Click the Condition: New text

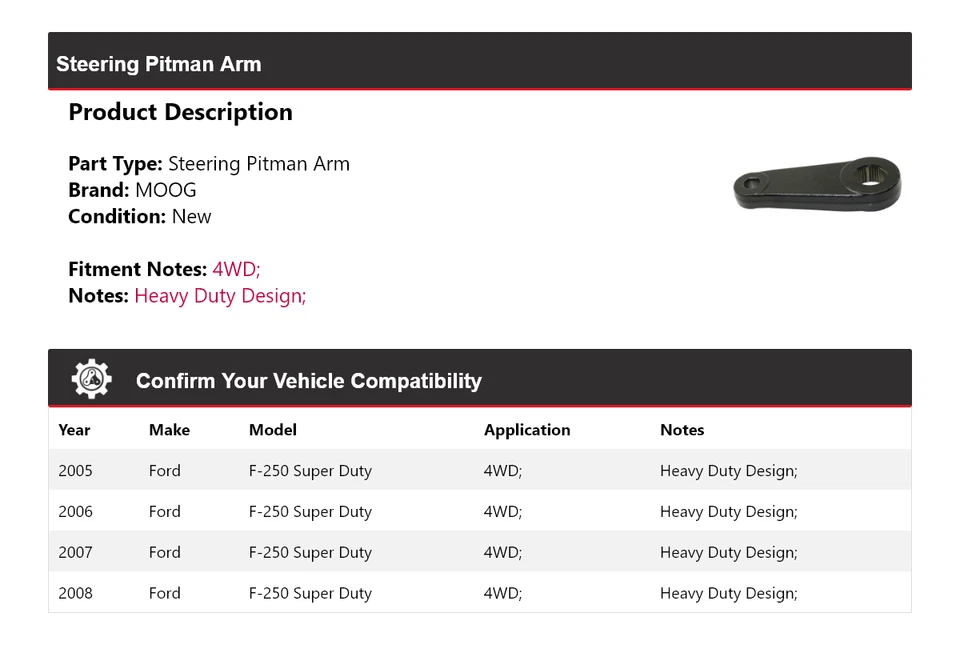click(140, 217)
